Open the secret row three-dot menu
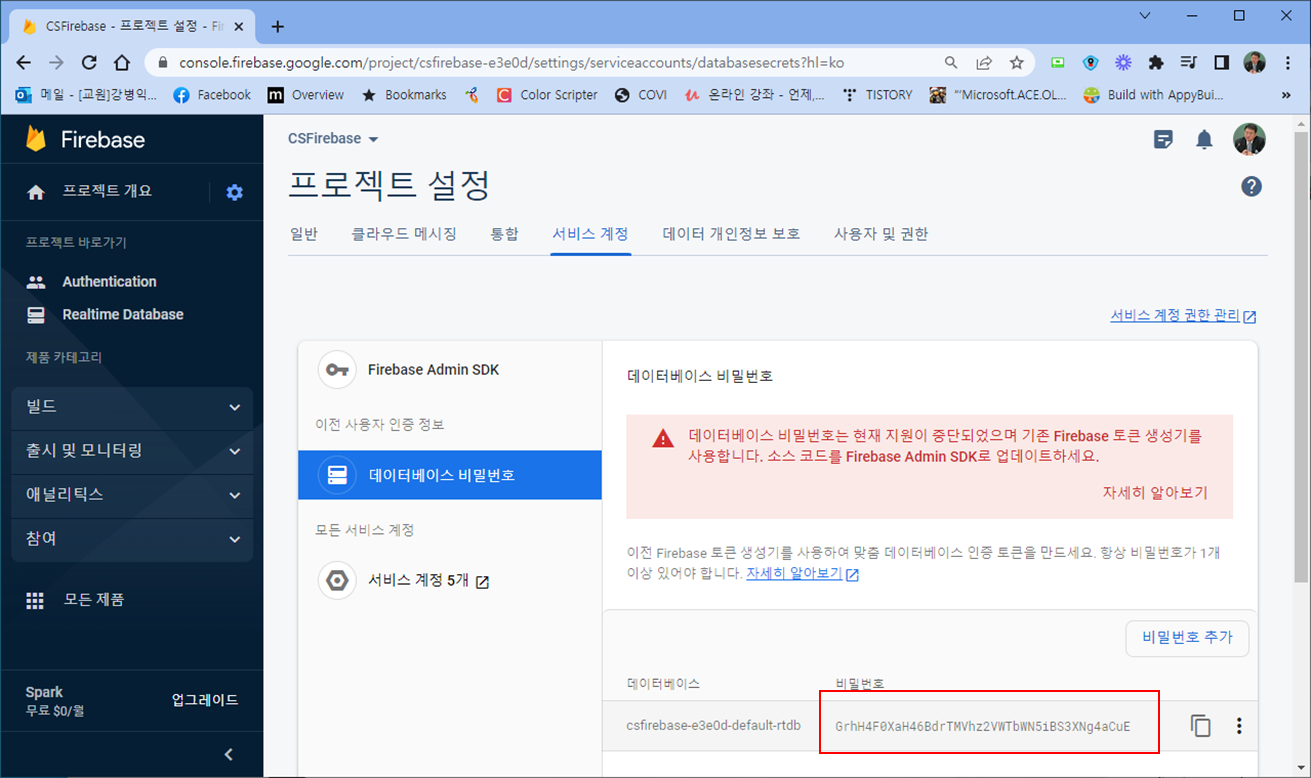 [1239, 726]
